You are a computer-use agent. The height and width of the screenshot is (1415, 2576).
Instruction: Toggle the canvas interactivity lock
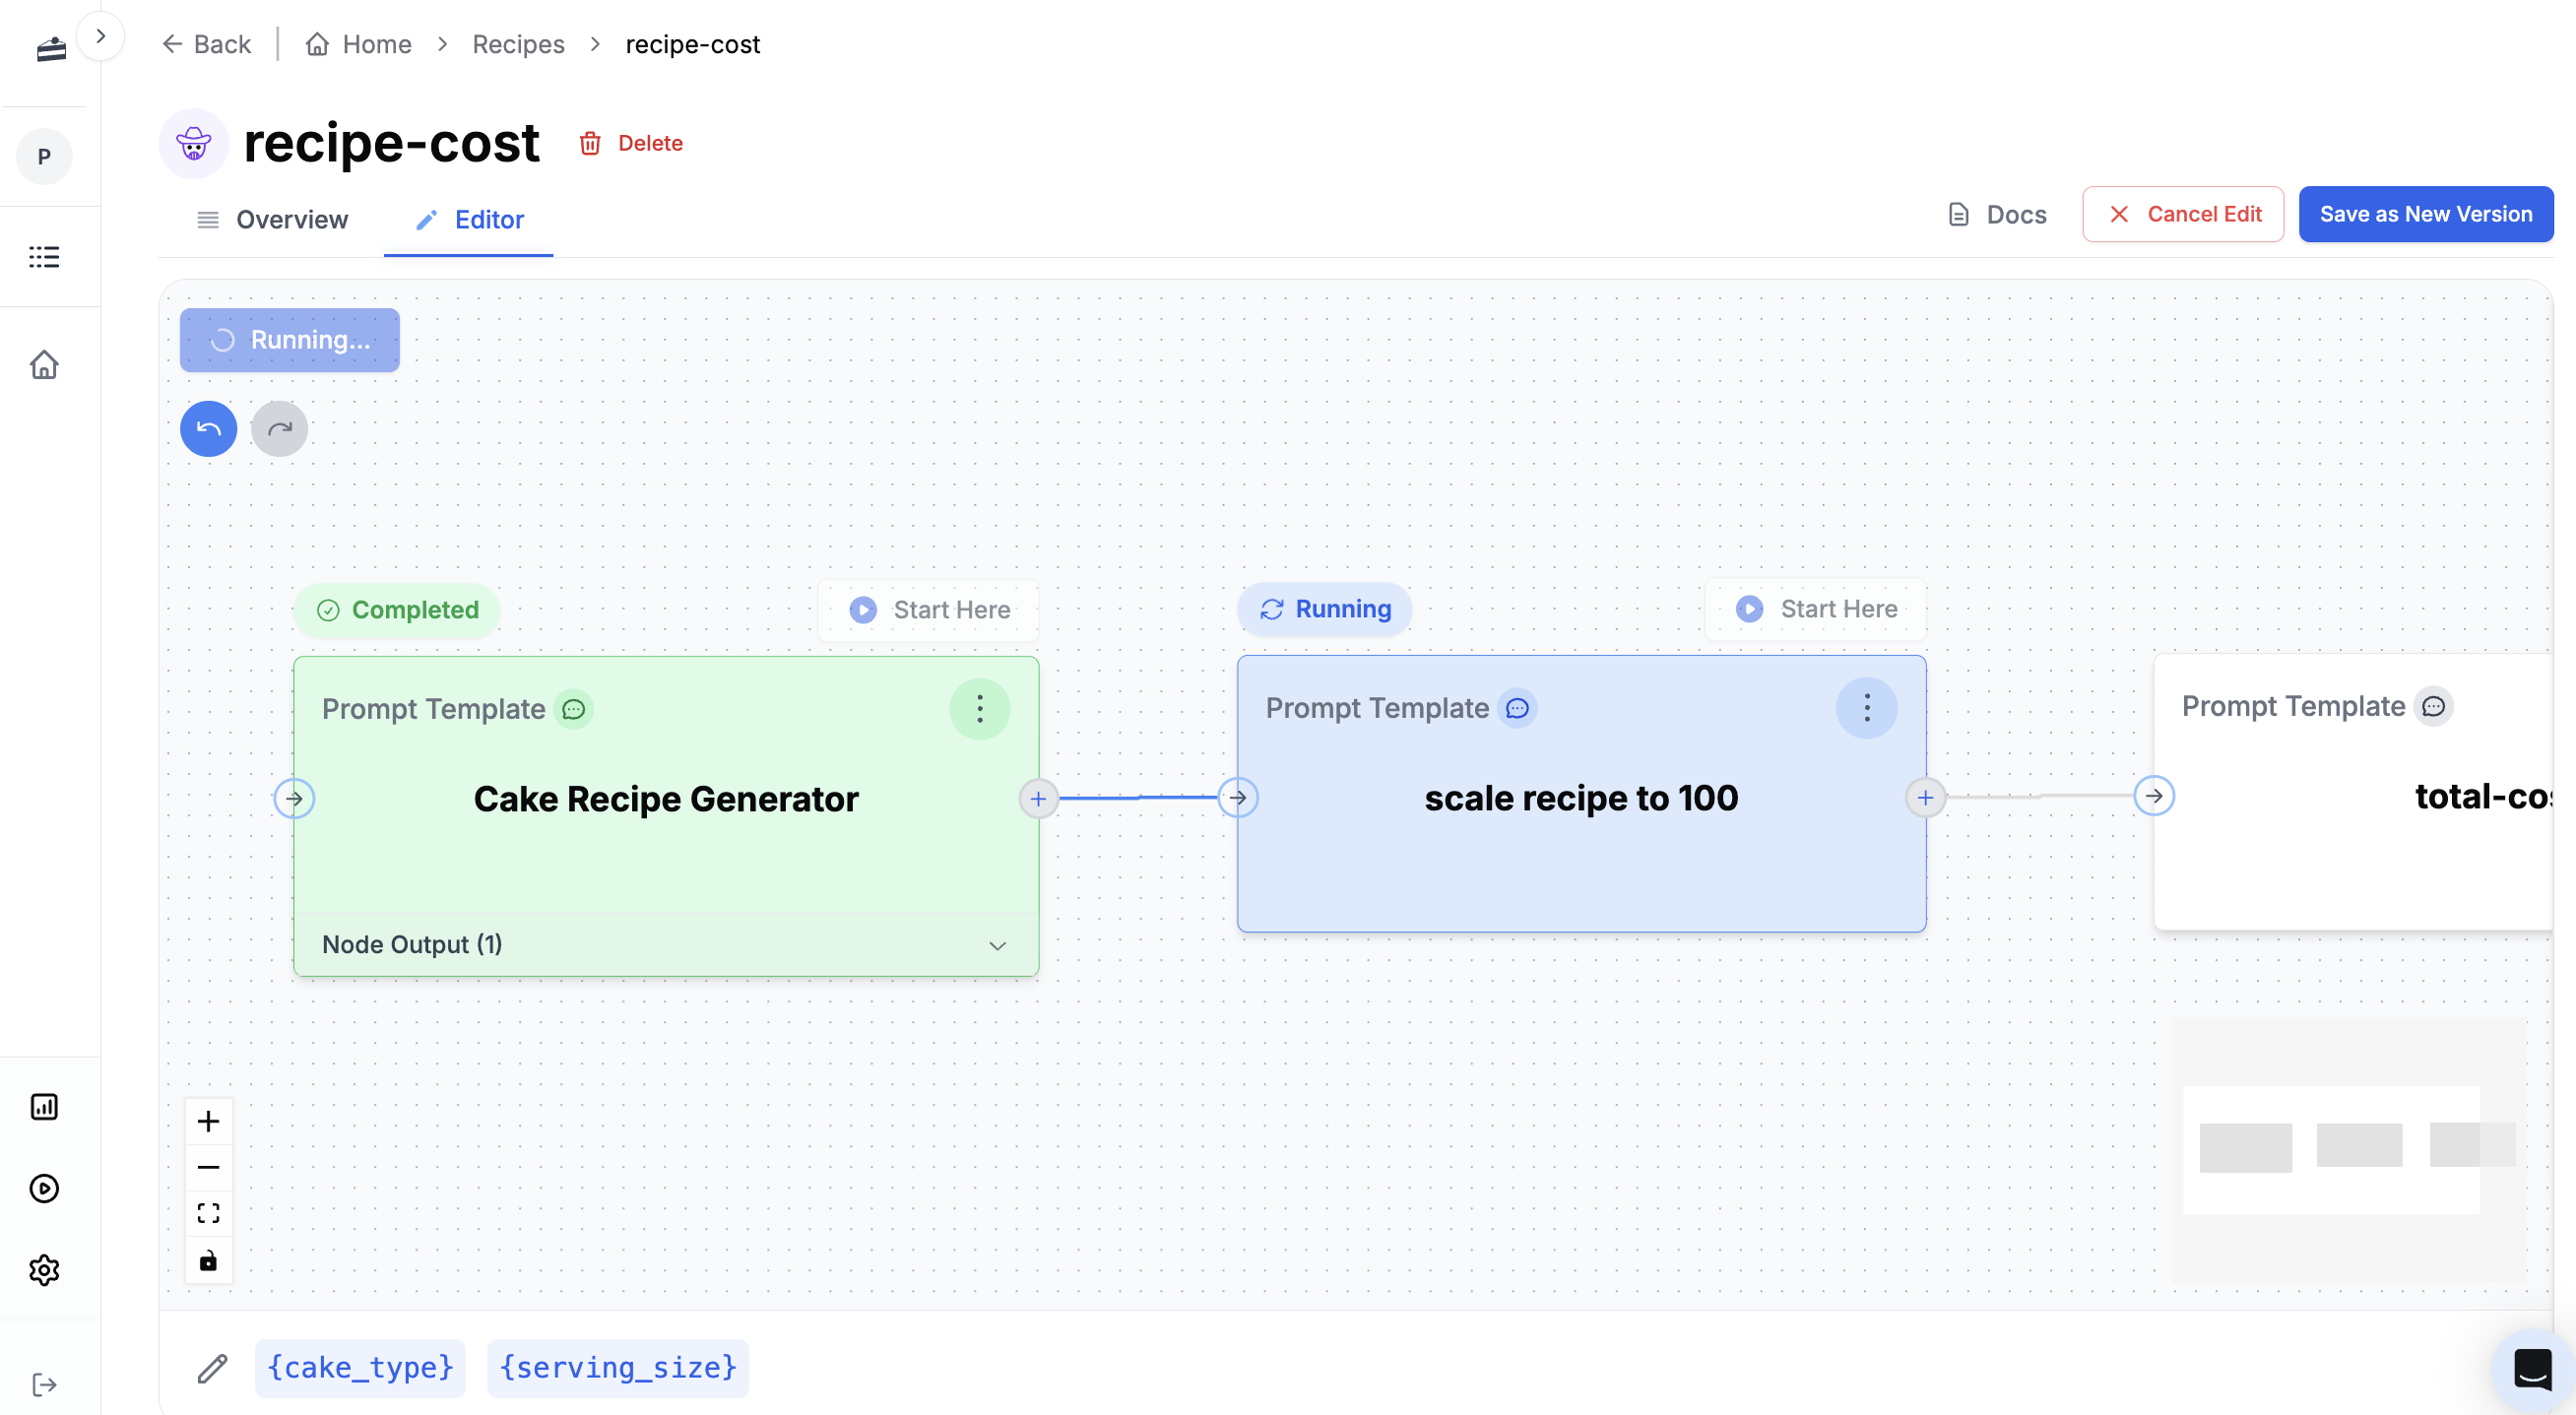click(208, 1260)
